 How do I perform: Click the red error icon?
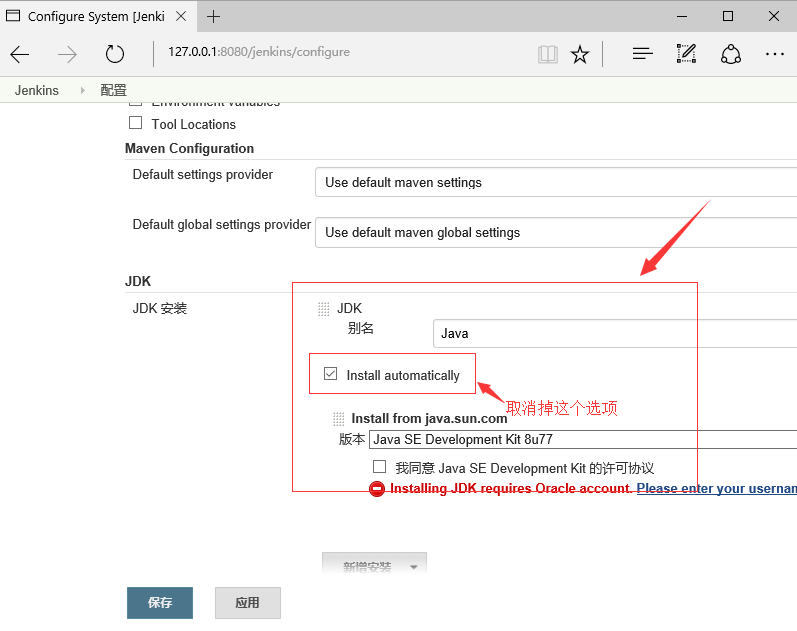pyautogui.click(x=377, y=489)
